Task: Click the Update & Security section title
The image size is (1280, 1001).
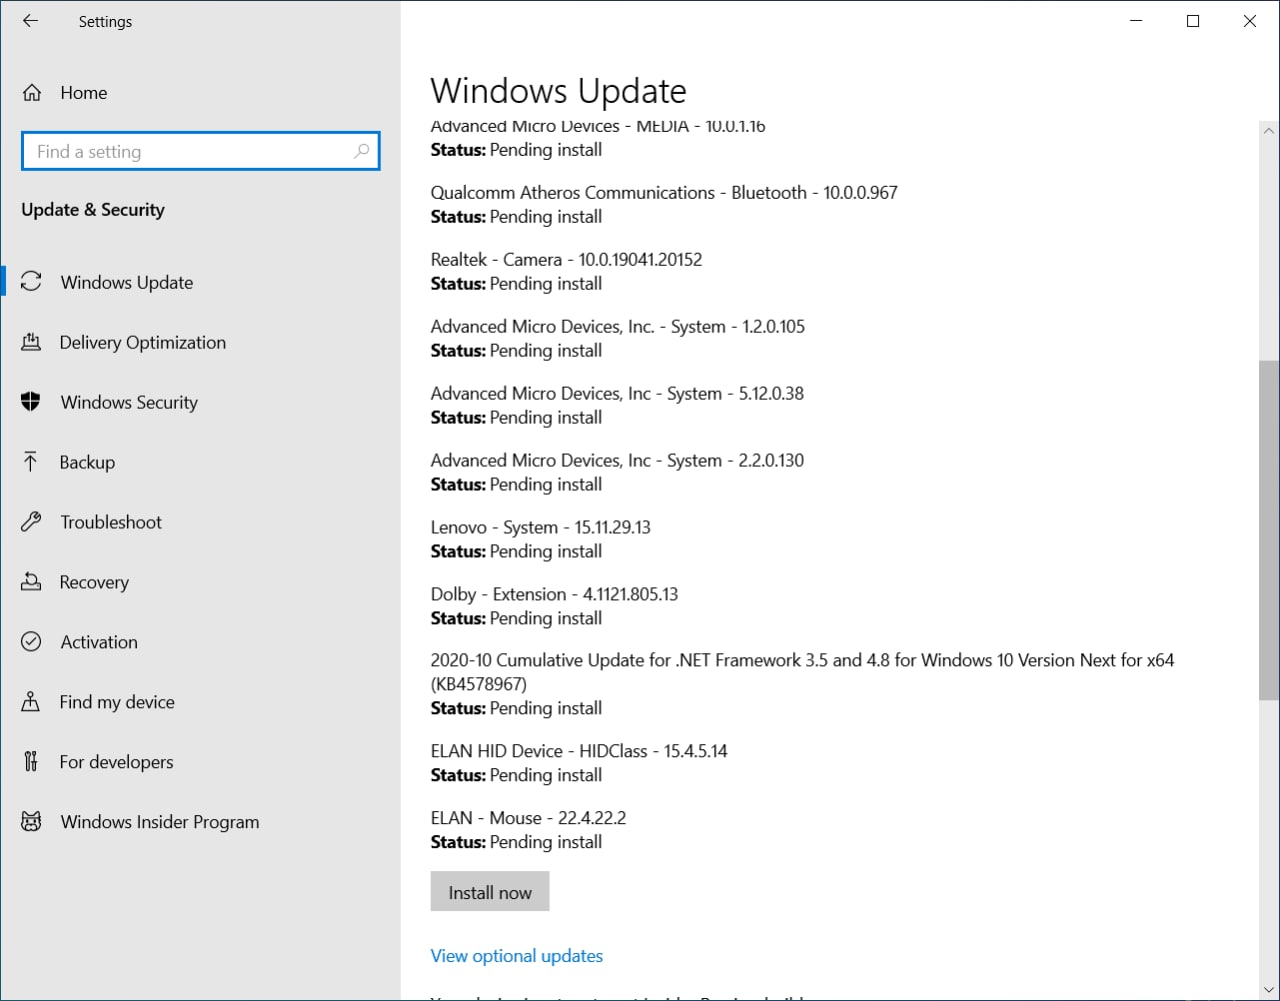Action: [93, 210]
